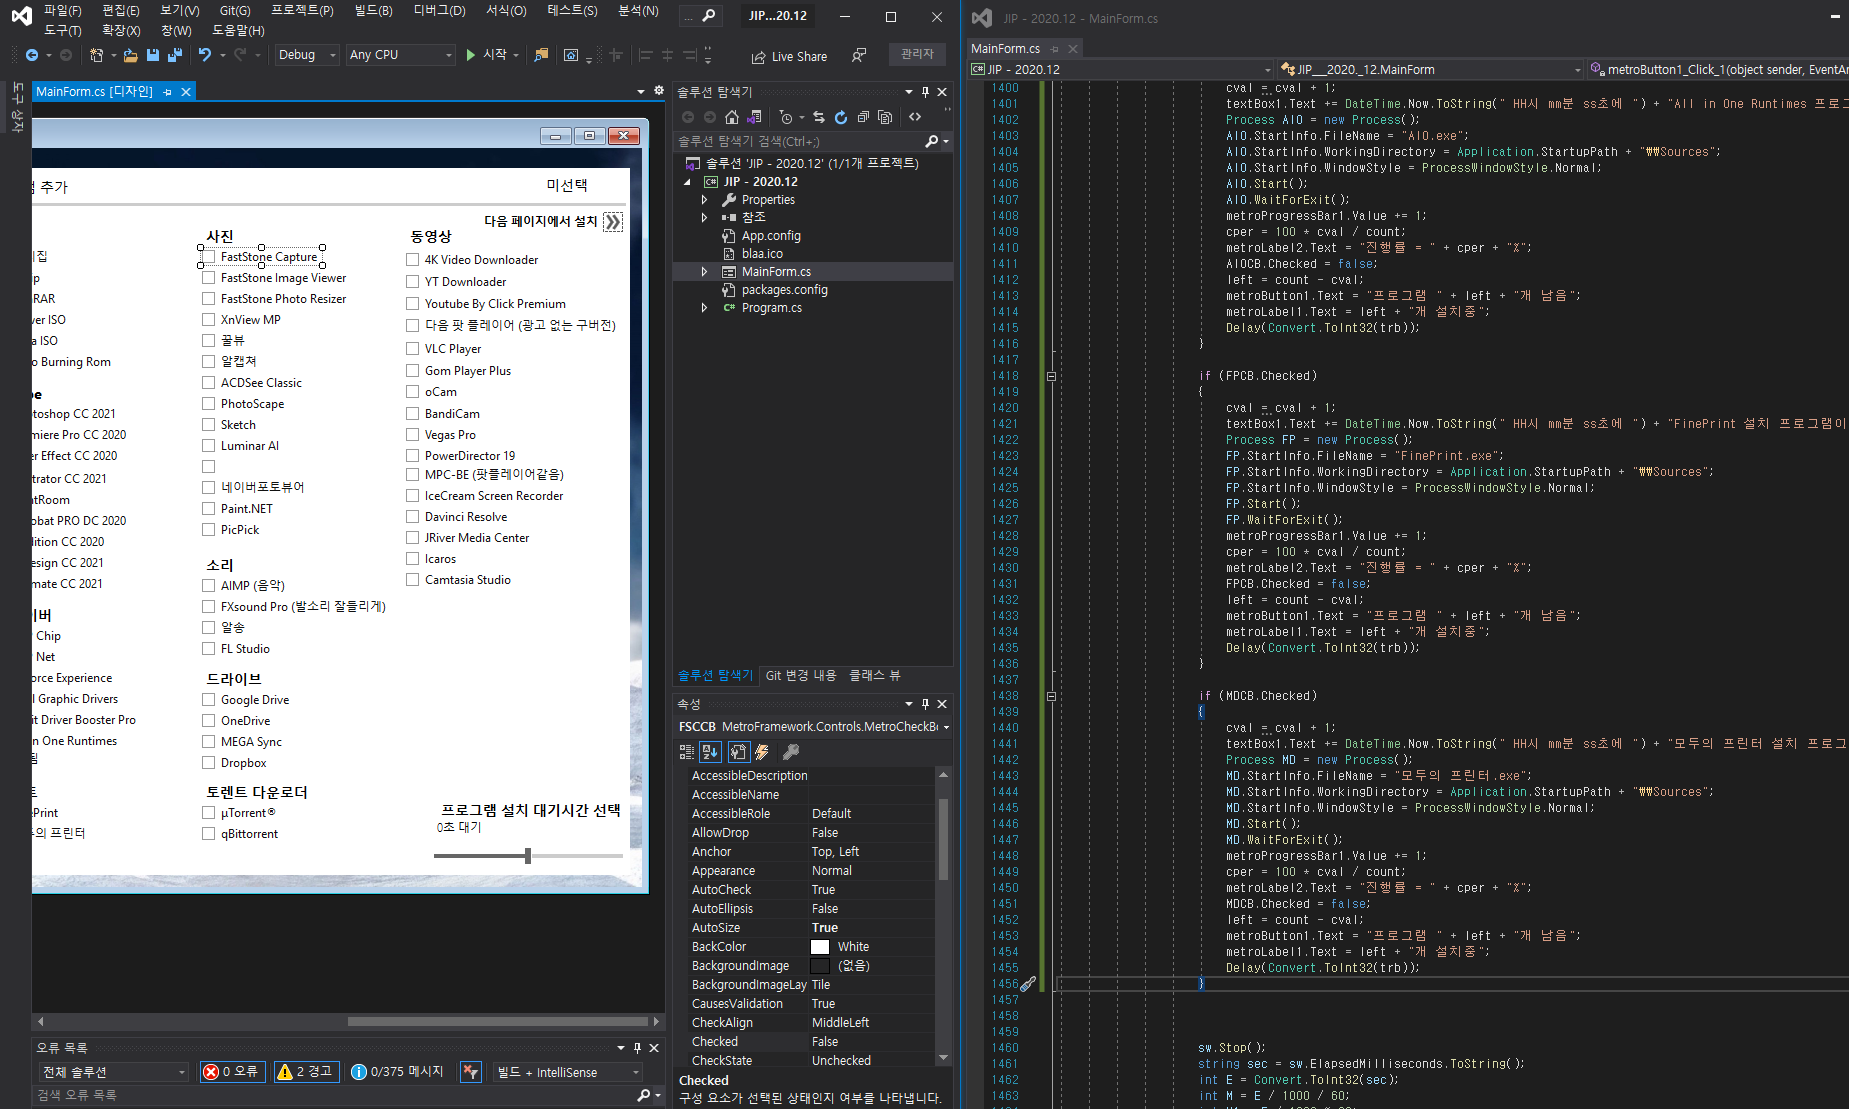
Task: Check the Paint.NET checkbox
Action: click(x=208, y=509)
